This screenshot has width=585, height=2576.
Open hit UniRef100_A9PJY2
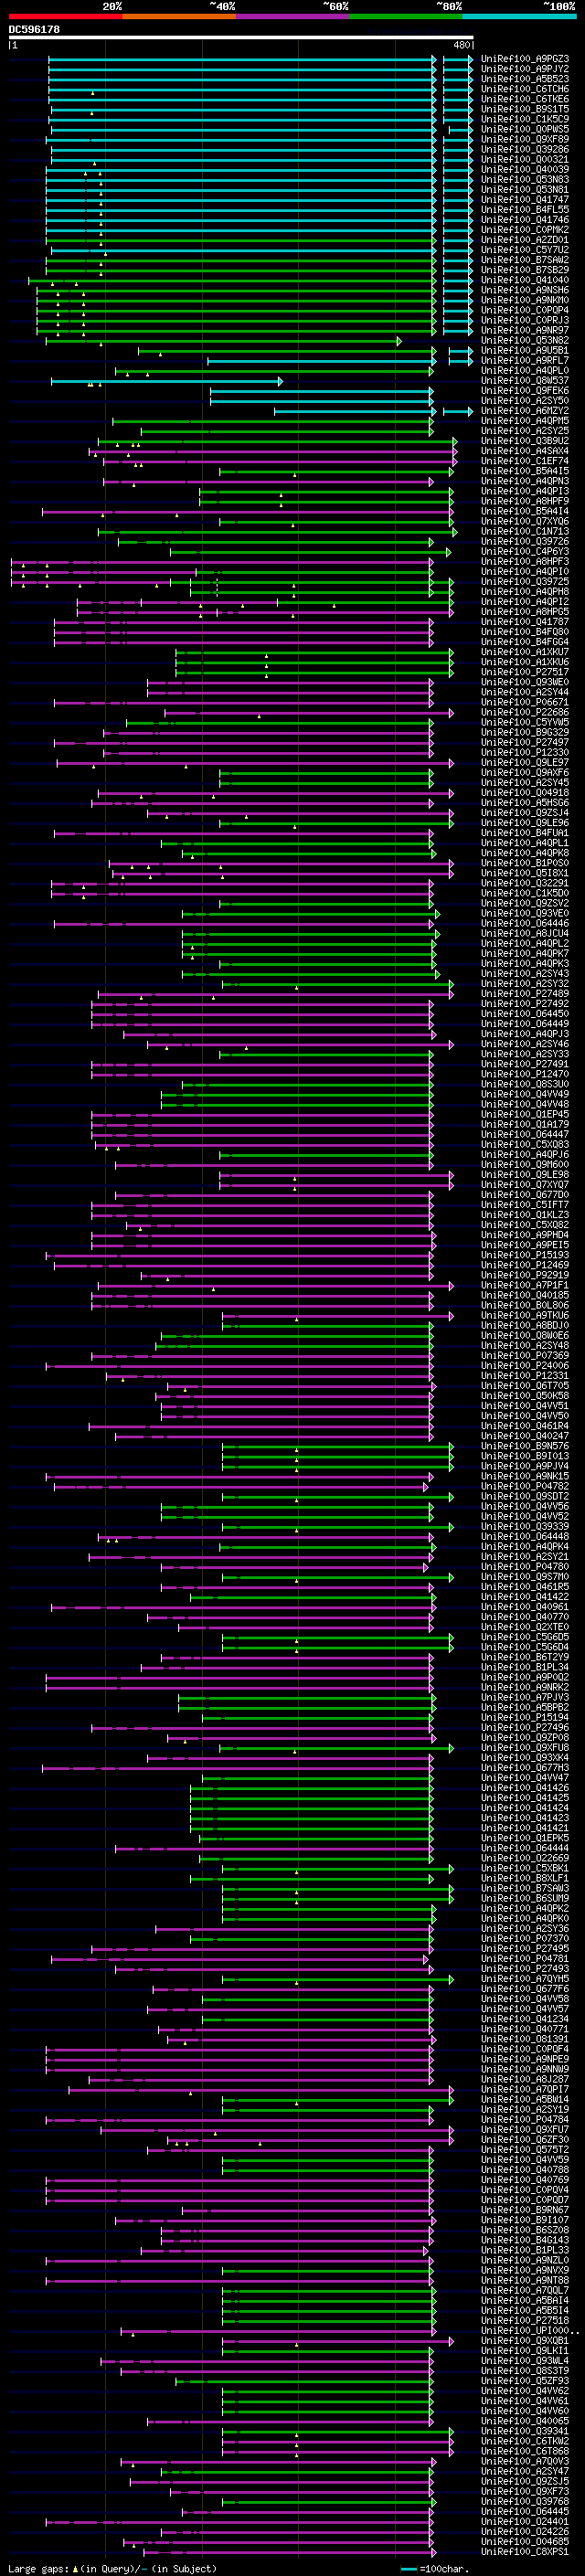point(525,69)
